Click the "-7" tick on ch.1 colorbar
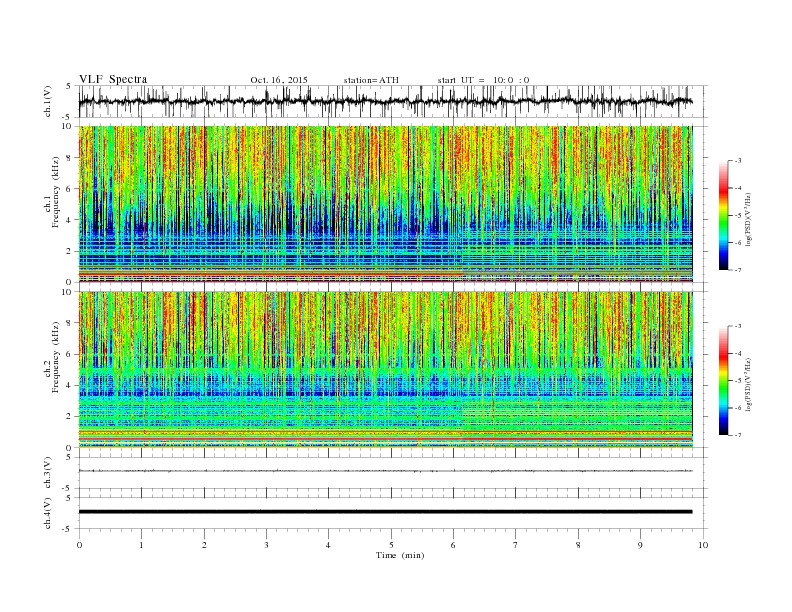 coord(737,270)
